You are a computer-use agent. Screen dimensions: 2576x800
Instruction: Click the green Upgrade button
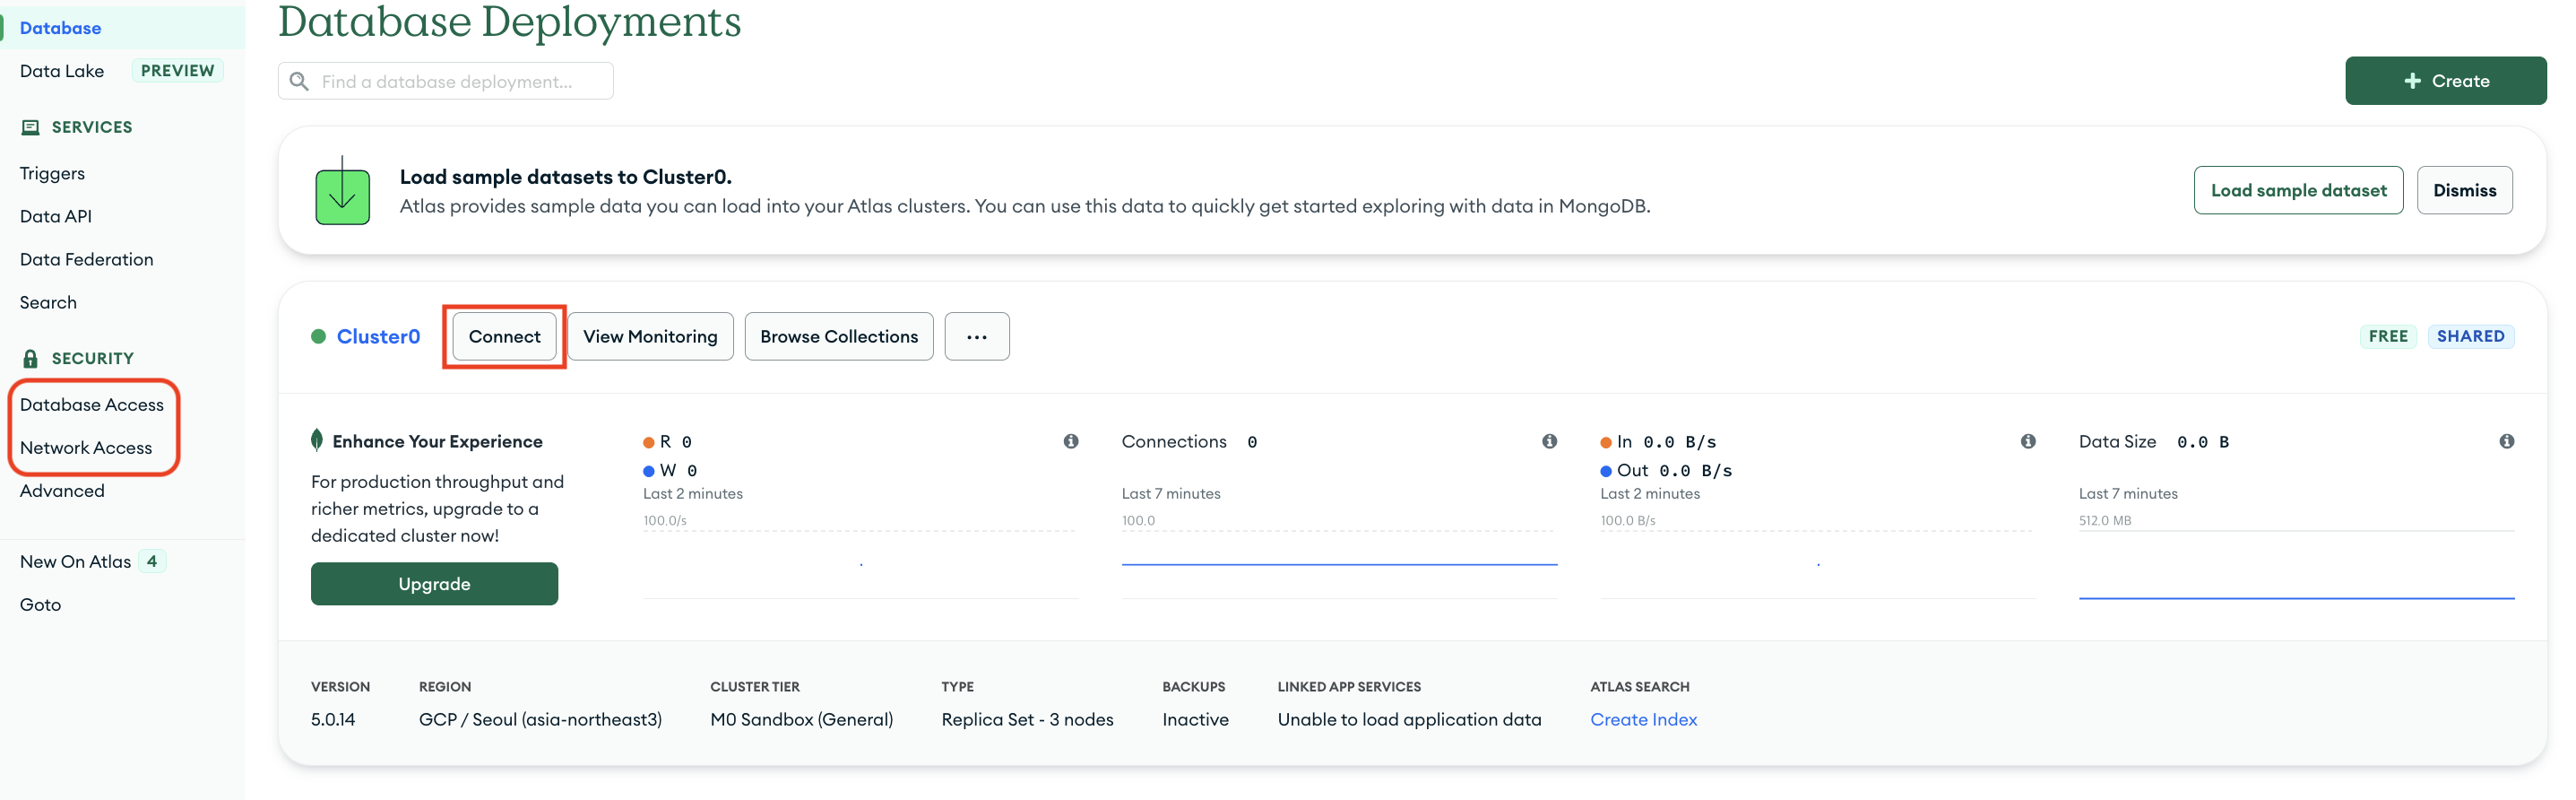(434, 583)
